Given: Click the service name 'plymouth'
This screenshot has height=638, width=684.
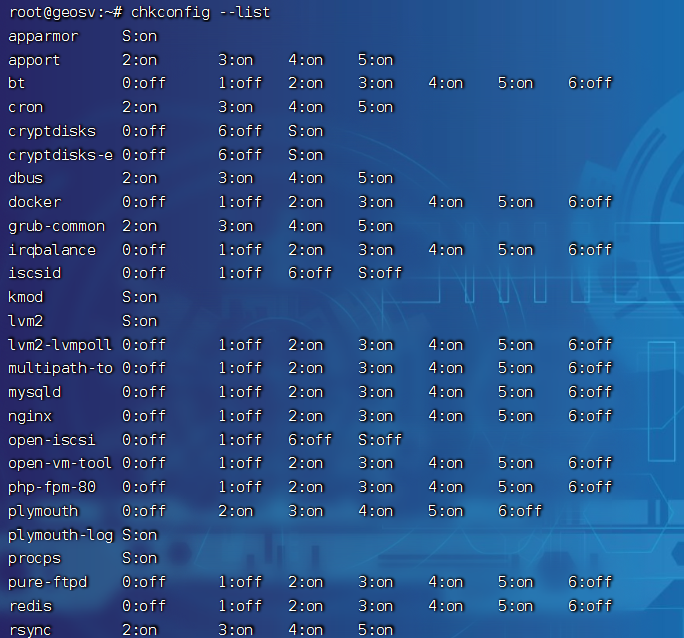Looking at the screenshot, I should click(43, 511).
